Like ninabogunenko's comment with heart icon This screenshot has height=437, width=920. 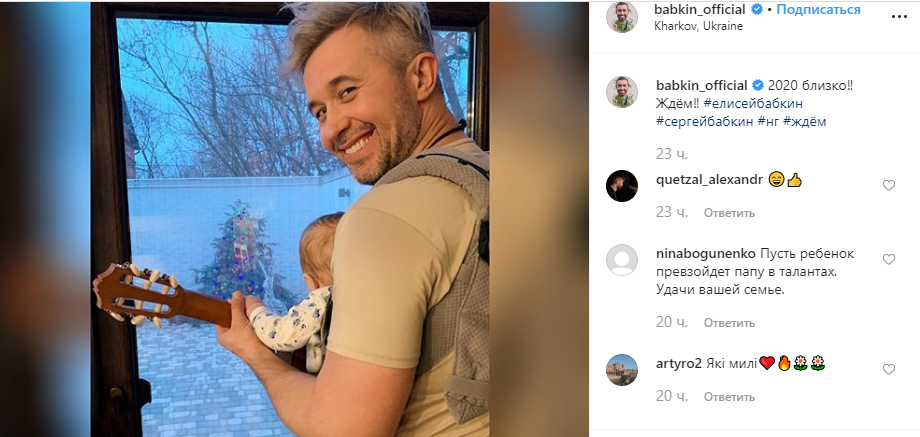(889, 259)
